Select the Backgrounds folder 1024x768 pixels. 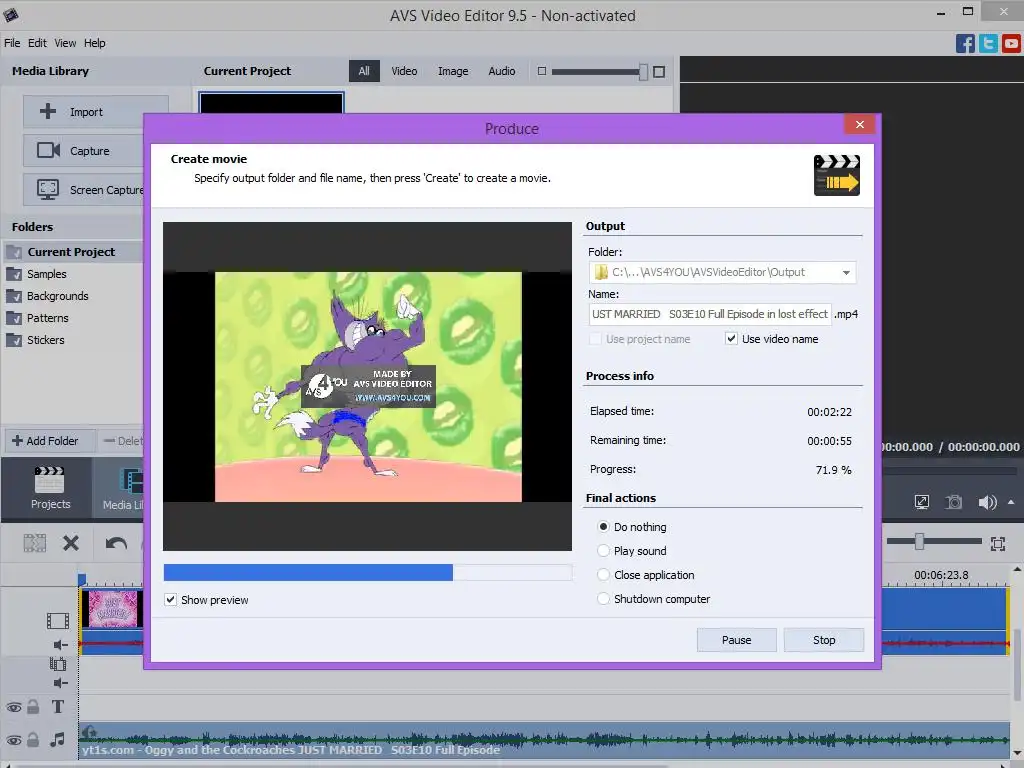57,296
